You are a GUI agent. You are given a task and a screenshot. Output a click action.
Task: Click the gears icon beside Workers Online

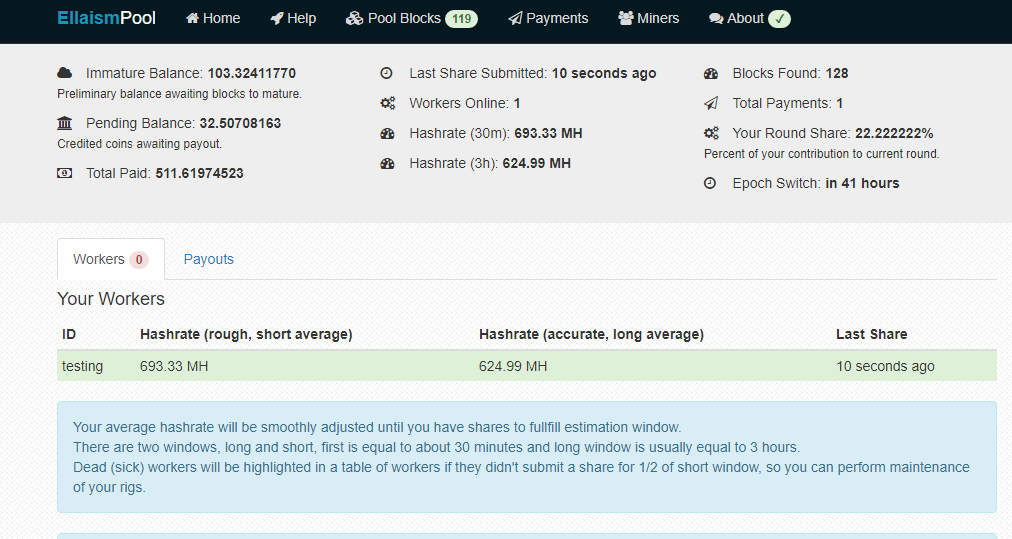coord(387,103)
